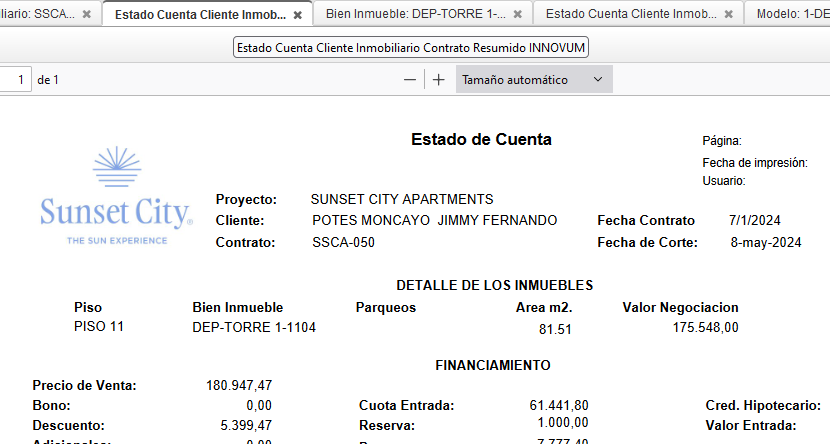This screenshot has width=830, height=444.
Task: Close the active Estado Cuenta Cliente tab
Action: 298,15
